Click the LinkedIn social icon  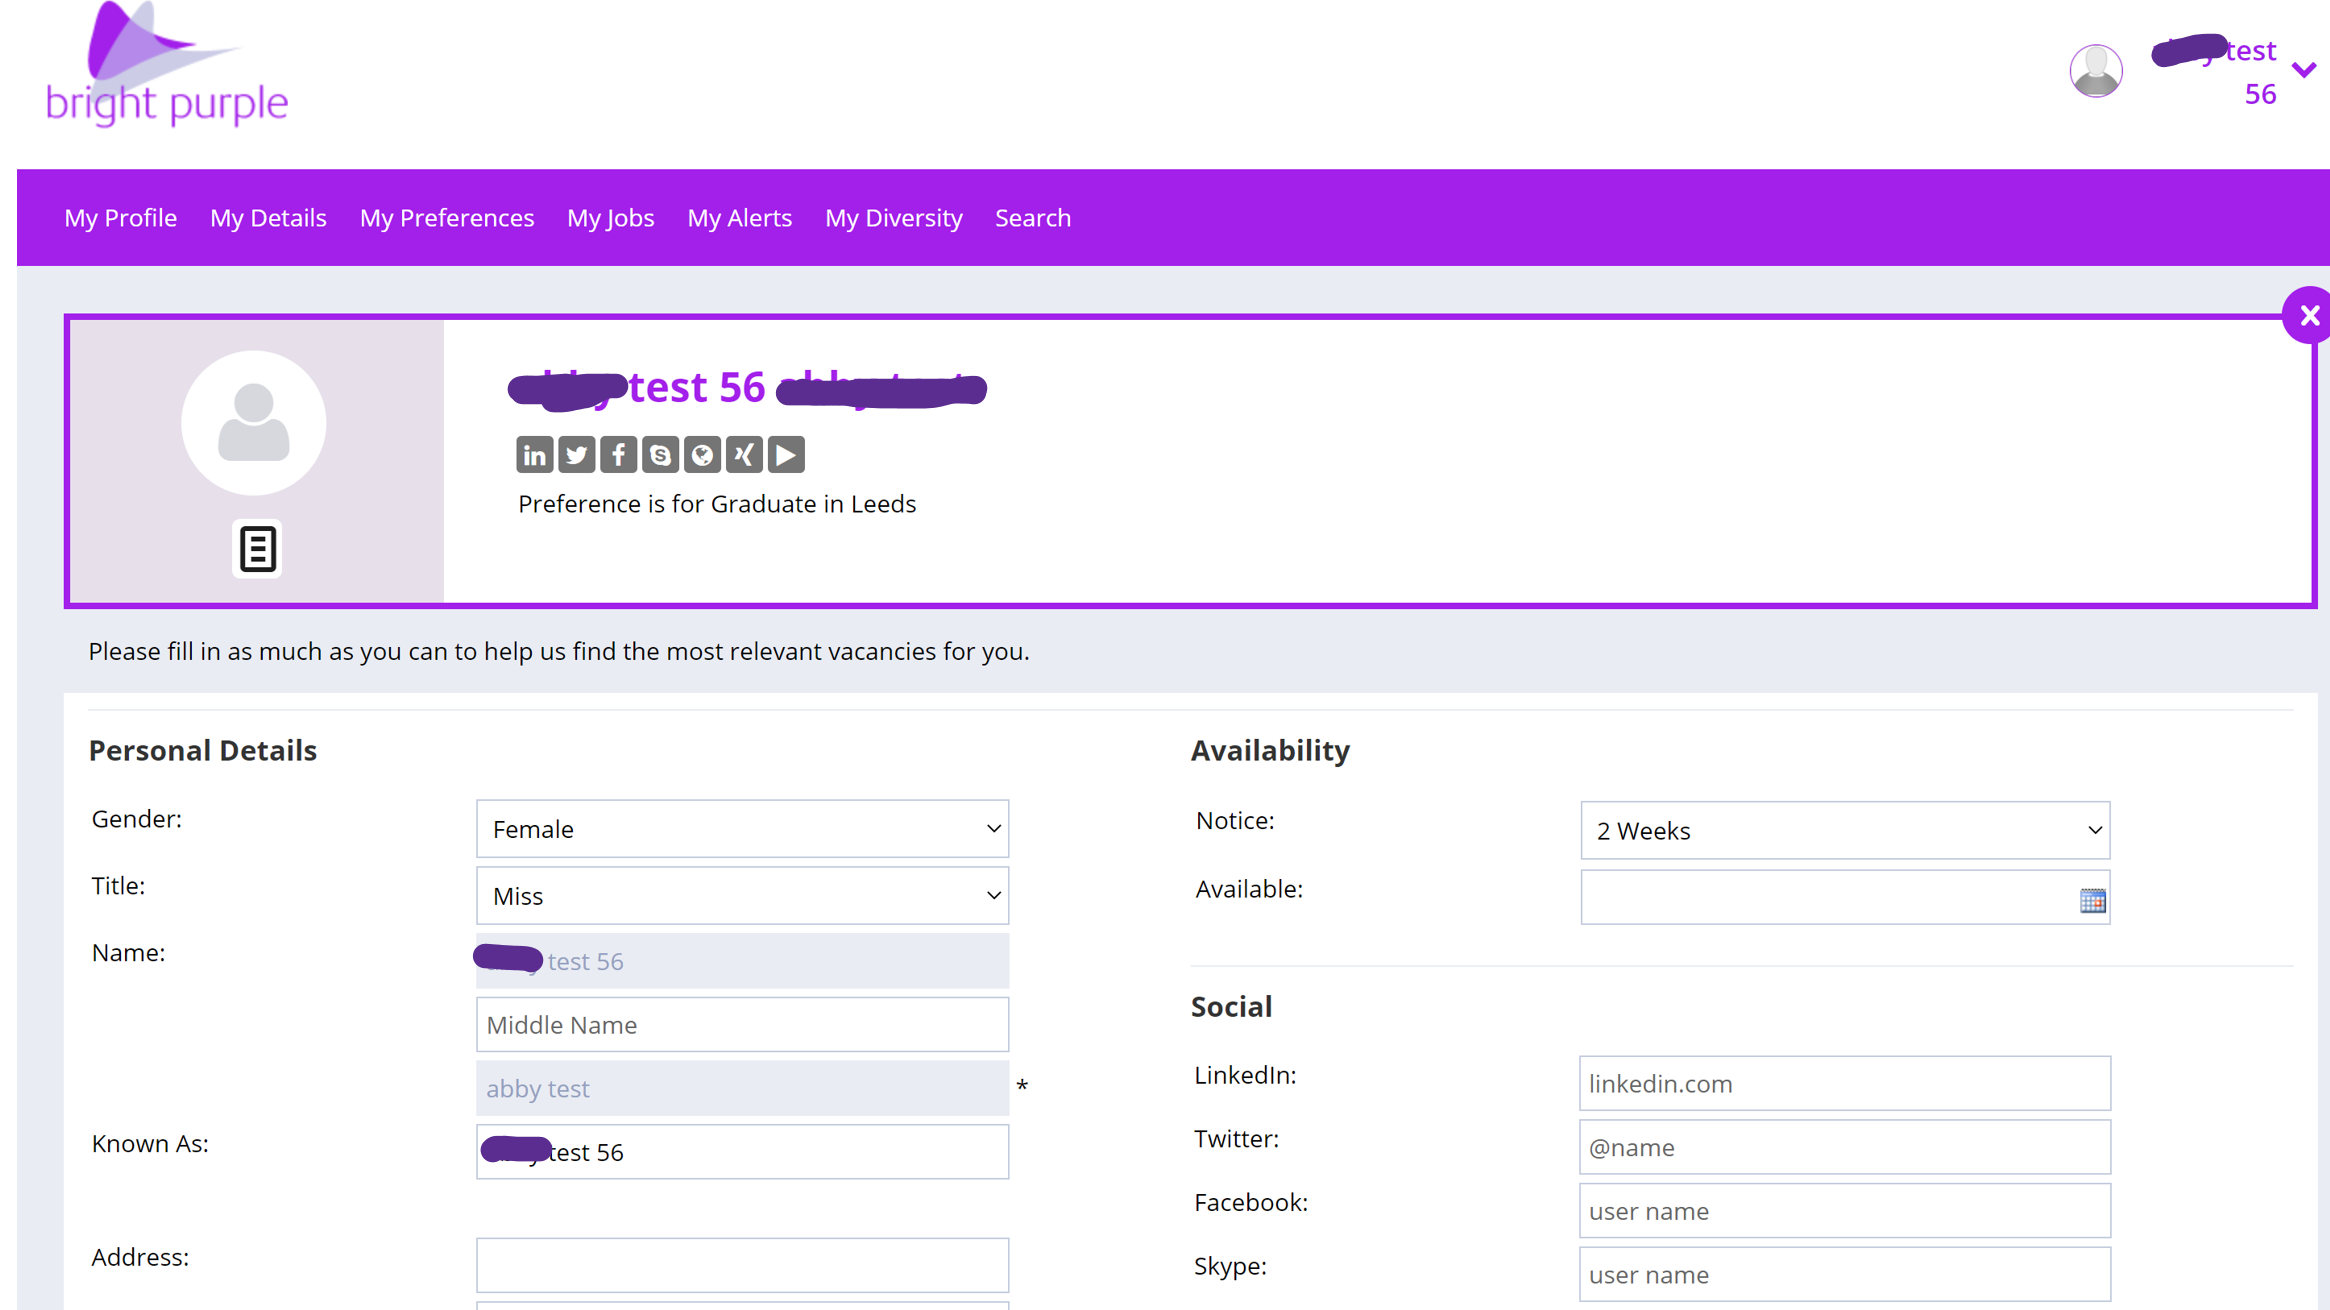pyautogui.click(x=536, y=454)
